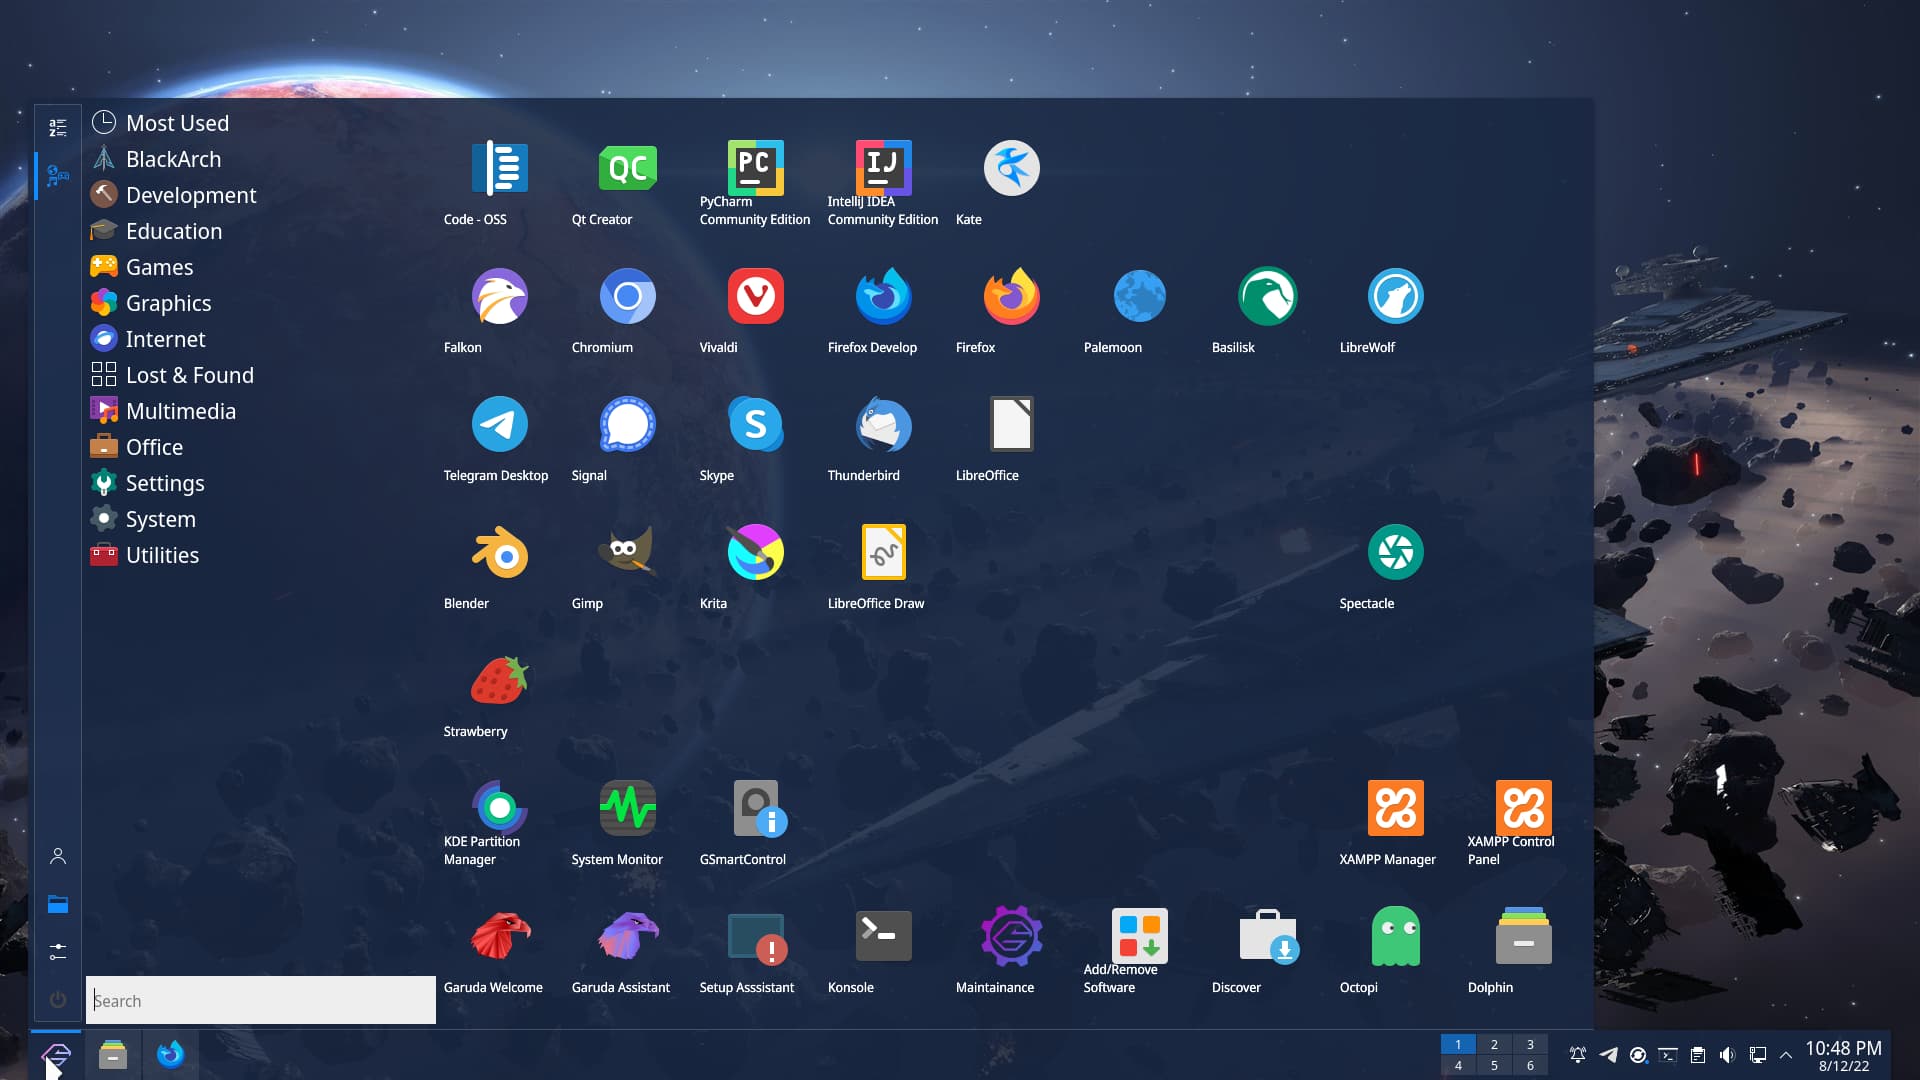Focus the launcher Search field
This screenshot has height=1080, width=1920.
click(x=261, y=1000)
